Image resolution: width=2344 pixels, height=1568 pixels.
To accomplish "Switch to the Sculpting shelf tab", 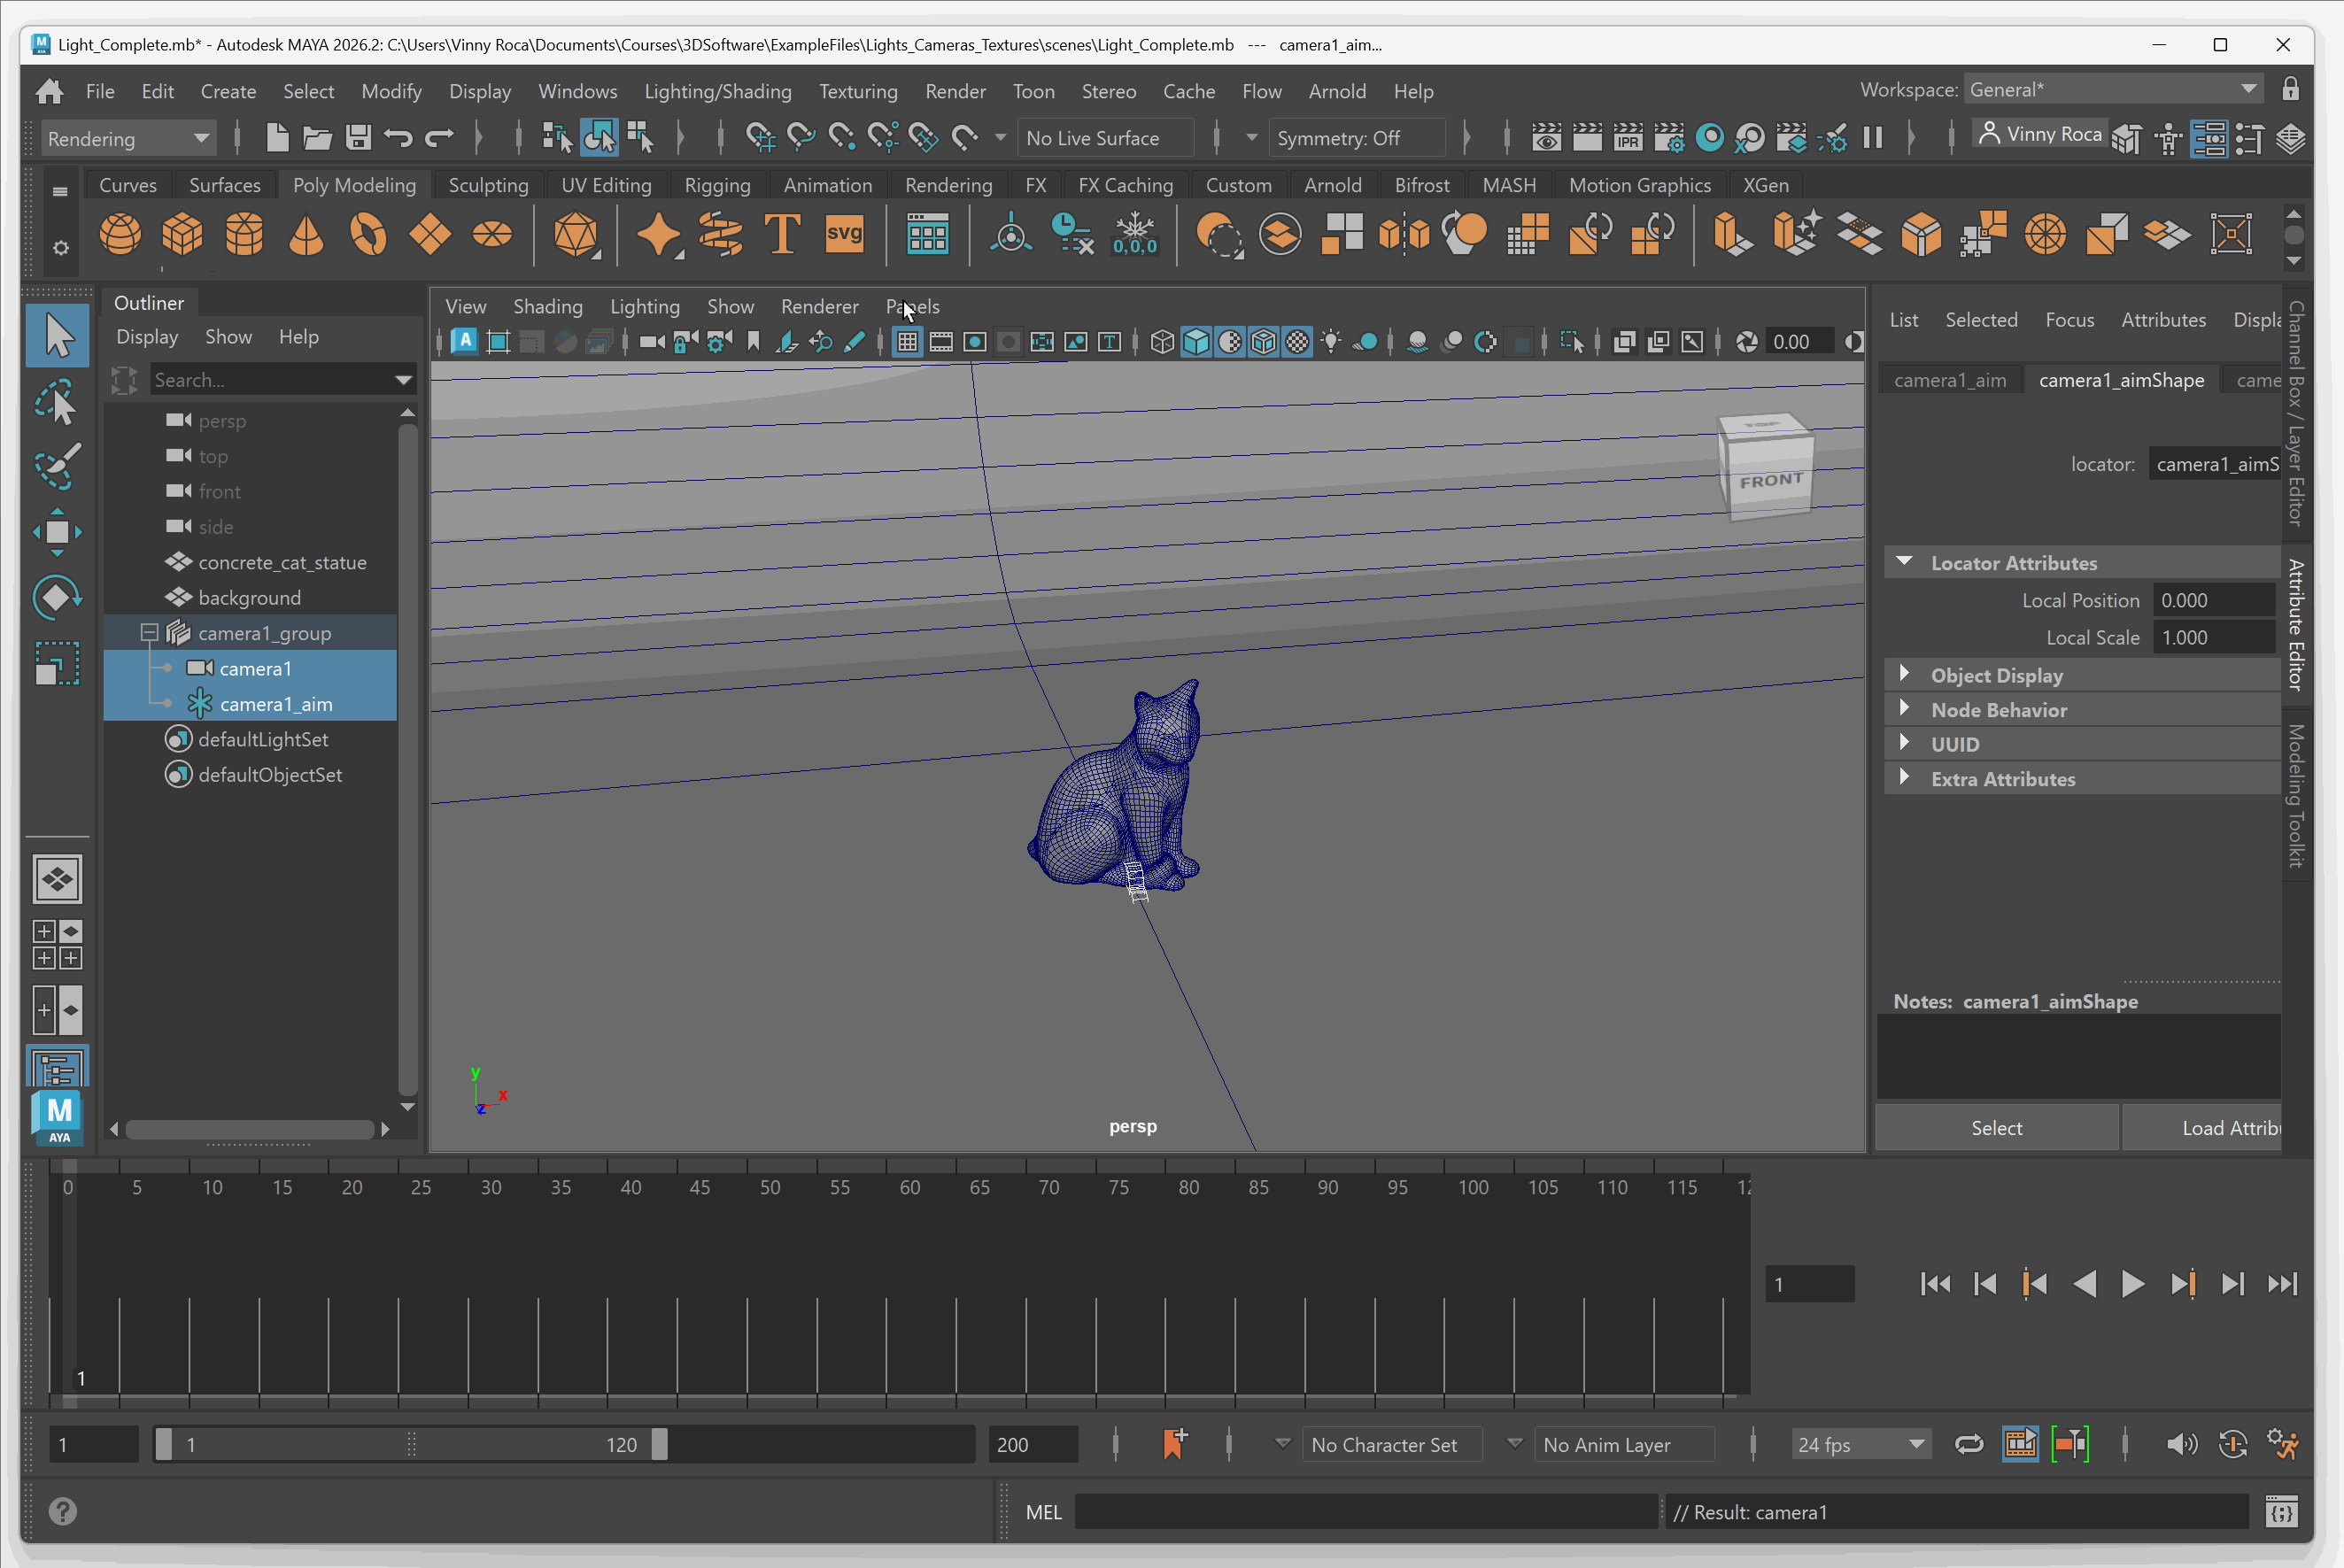I will click(488, 185).
